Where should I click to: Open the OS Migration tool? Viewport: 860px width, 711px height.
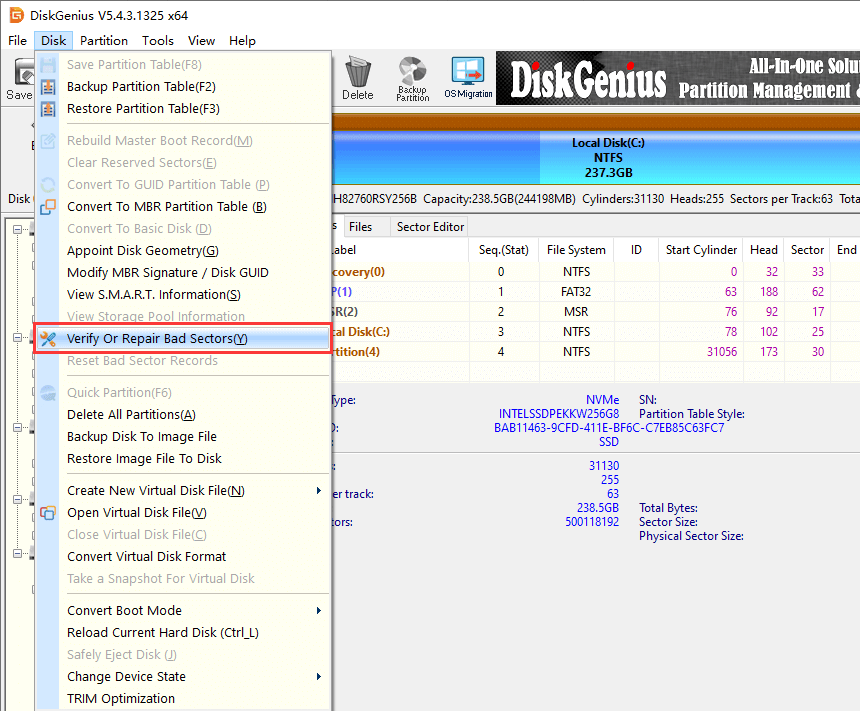tap(468, 78)
